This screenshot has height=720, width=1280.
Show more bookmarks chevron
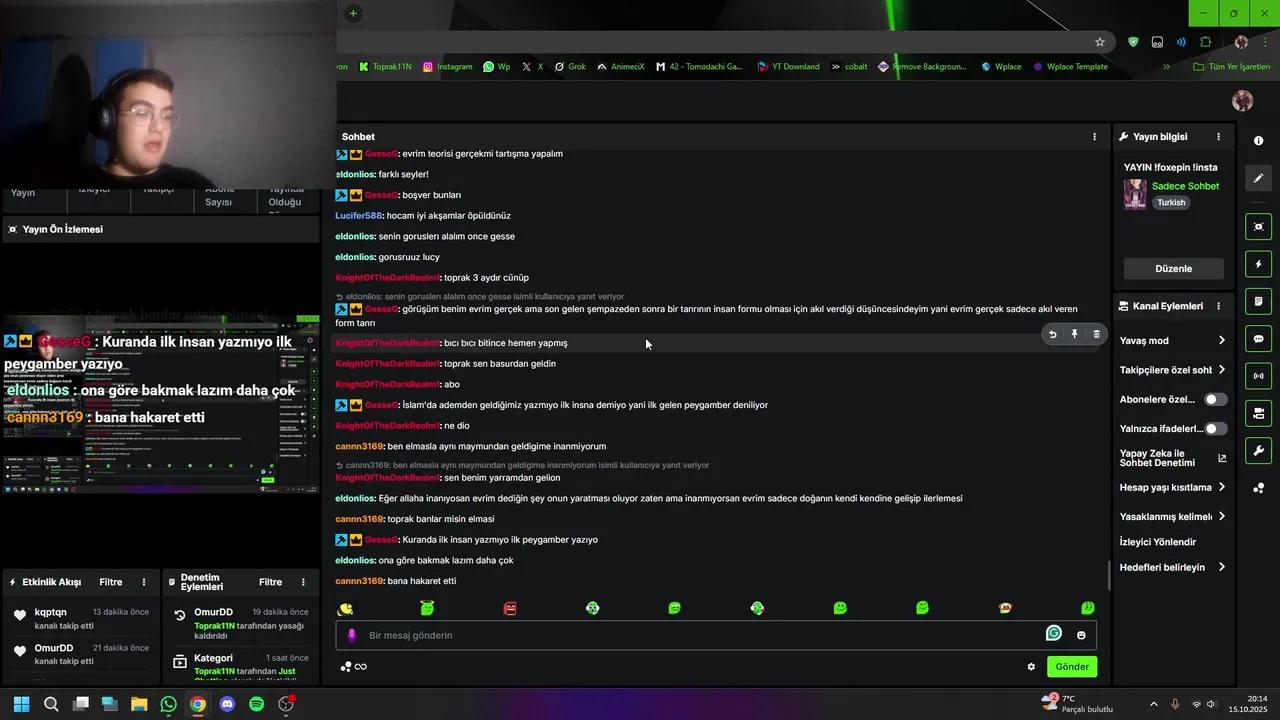pos(1166,66)
